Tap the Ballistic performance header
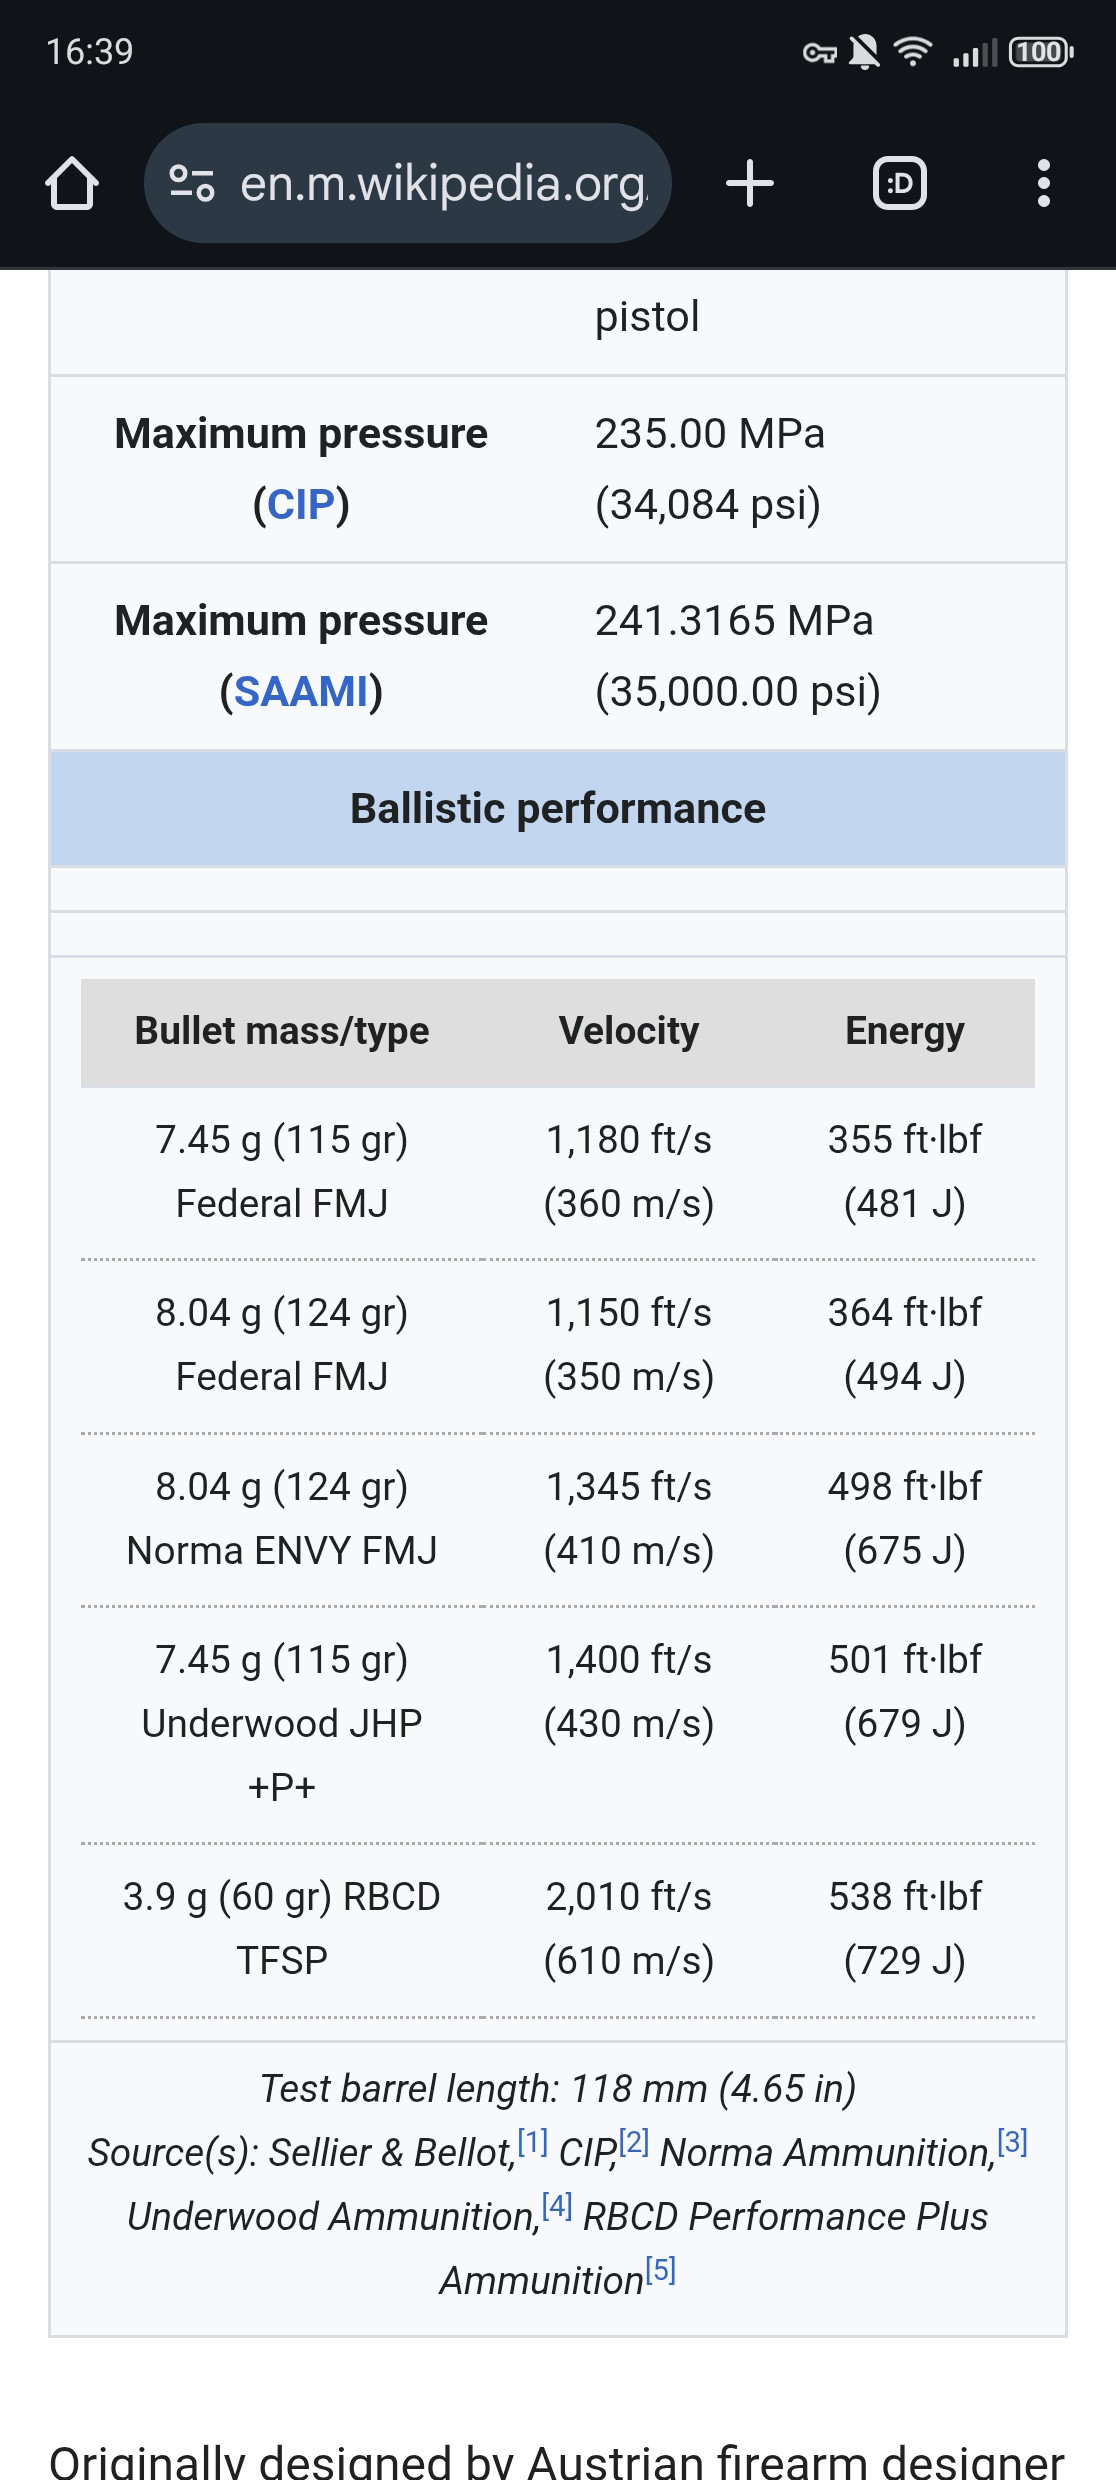Image resolution: width=1116 pixels, height=2480 pixels. point(558,809)
